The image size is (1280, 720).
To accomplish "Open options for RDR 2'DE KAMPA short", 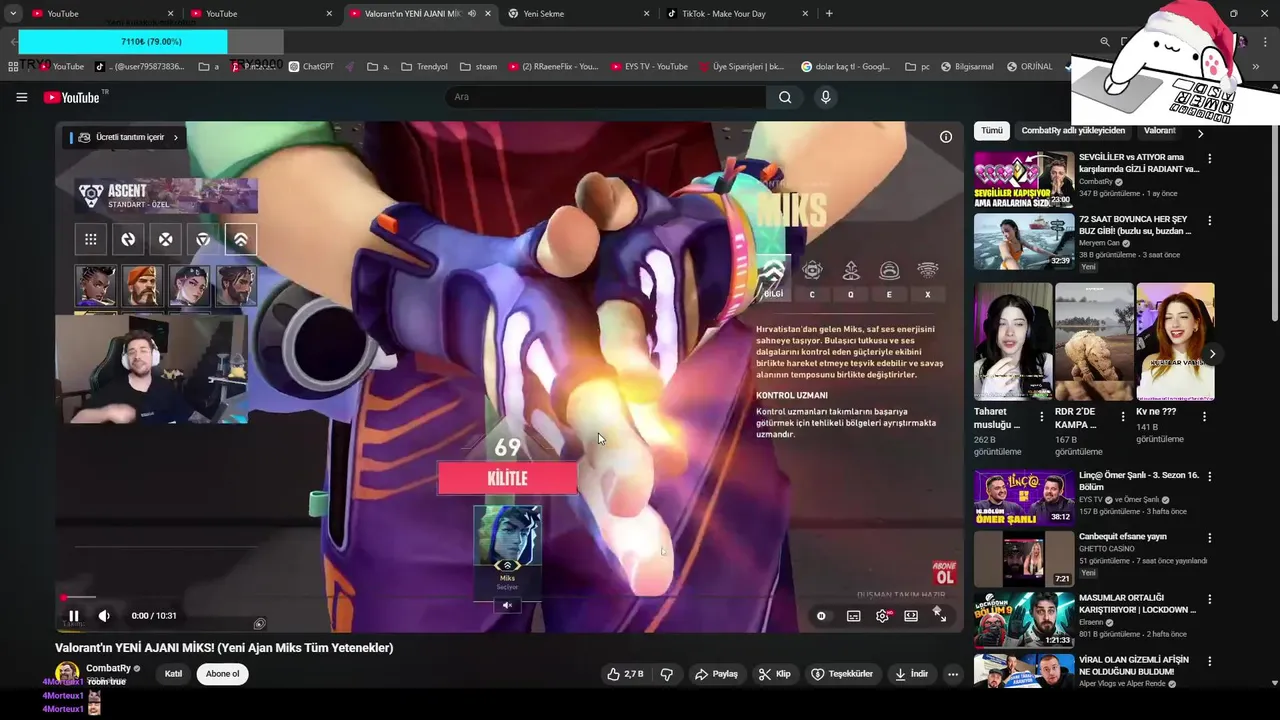I will 1123,417.
